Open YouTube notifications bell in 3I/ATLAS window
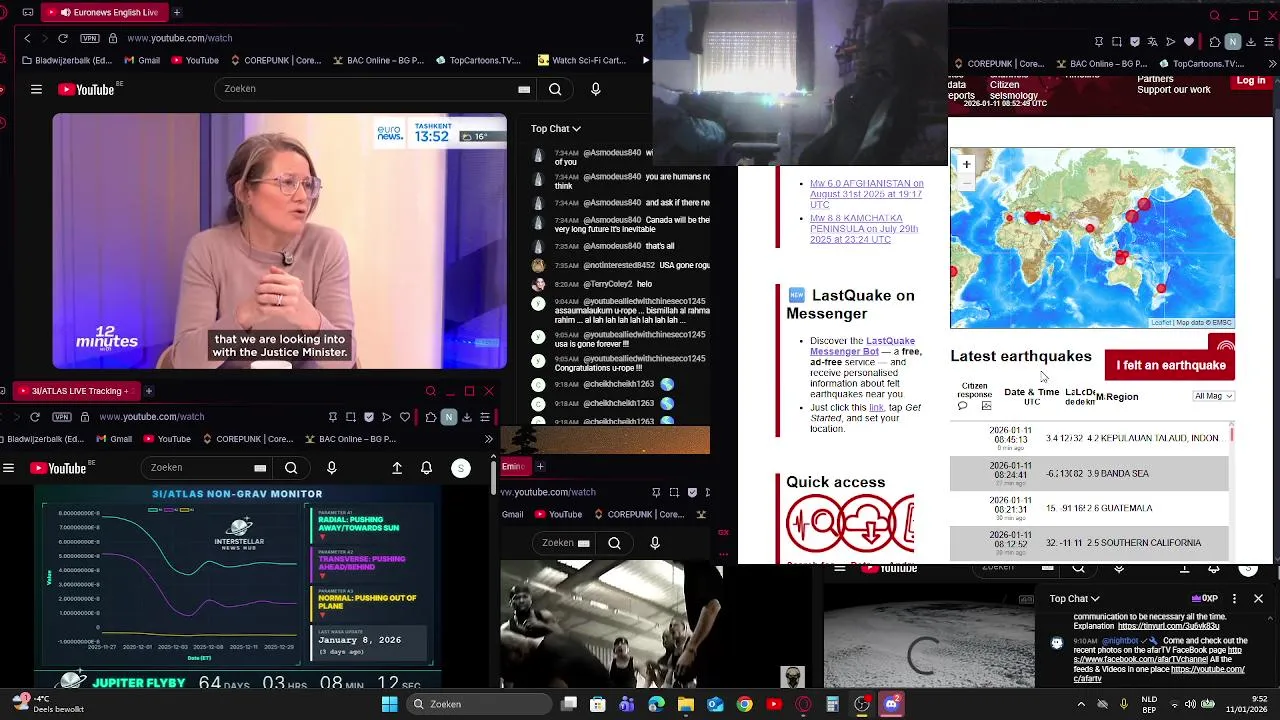This screenshot has height=720, width=1280. click(x=426, y=468)
